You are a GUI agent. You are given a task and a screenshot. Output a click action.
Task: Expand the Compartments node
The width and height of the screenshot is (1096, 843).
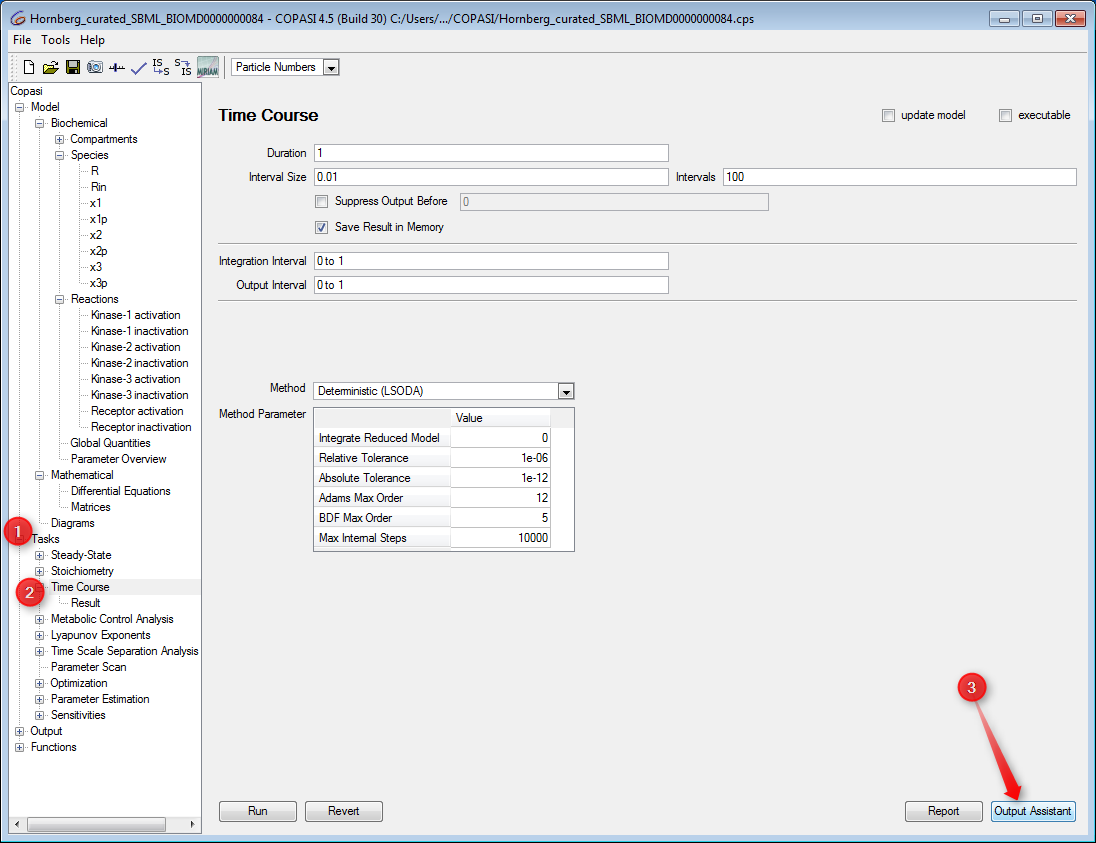60,139
